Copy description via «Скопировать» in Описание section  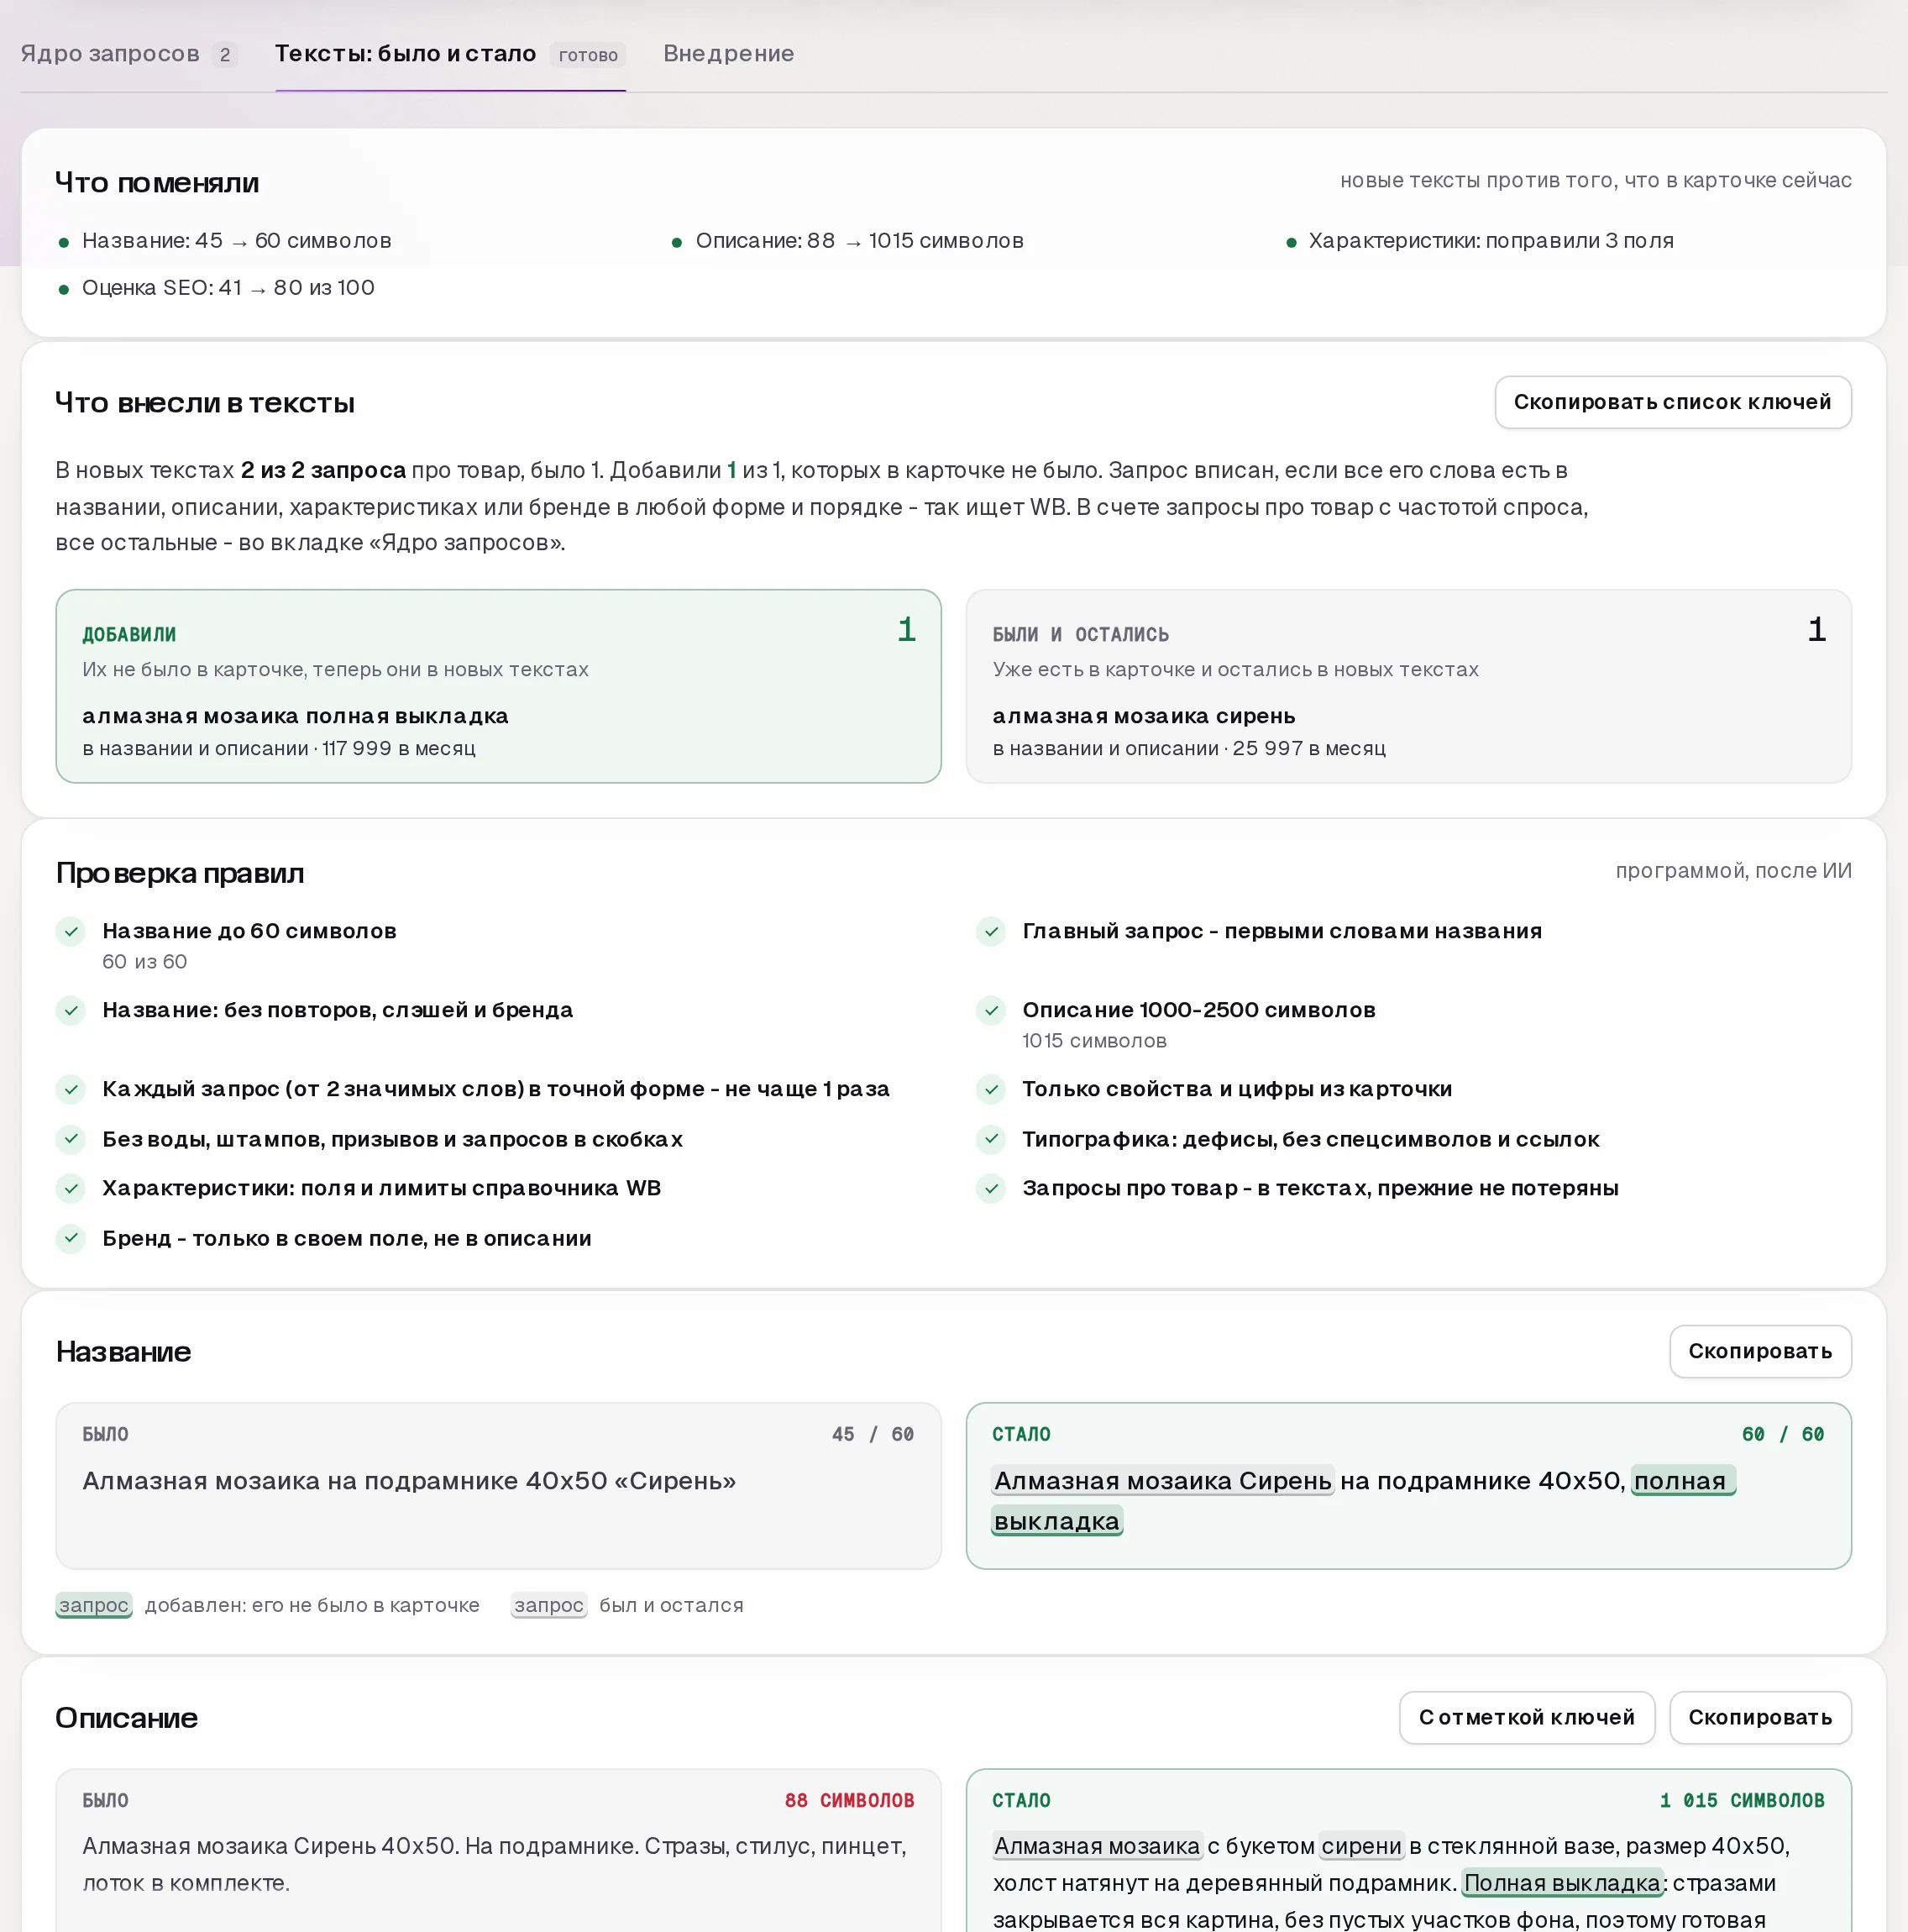(x=1760, y=1717)
